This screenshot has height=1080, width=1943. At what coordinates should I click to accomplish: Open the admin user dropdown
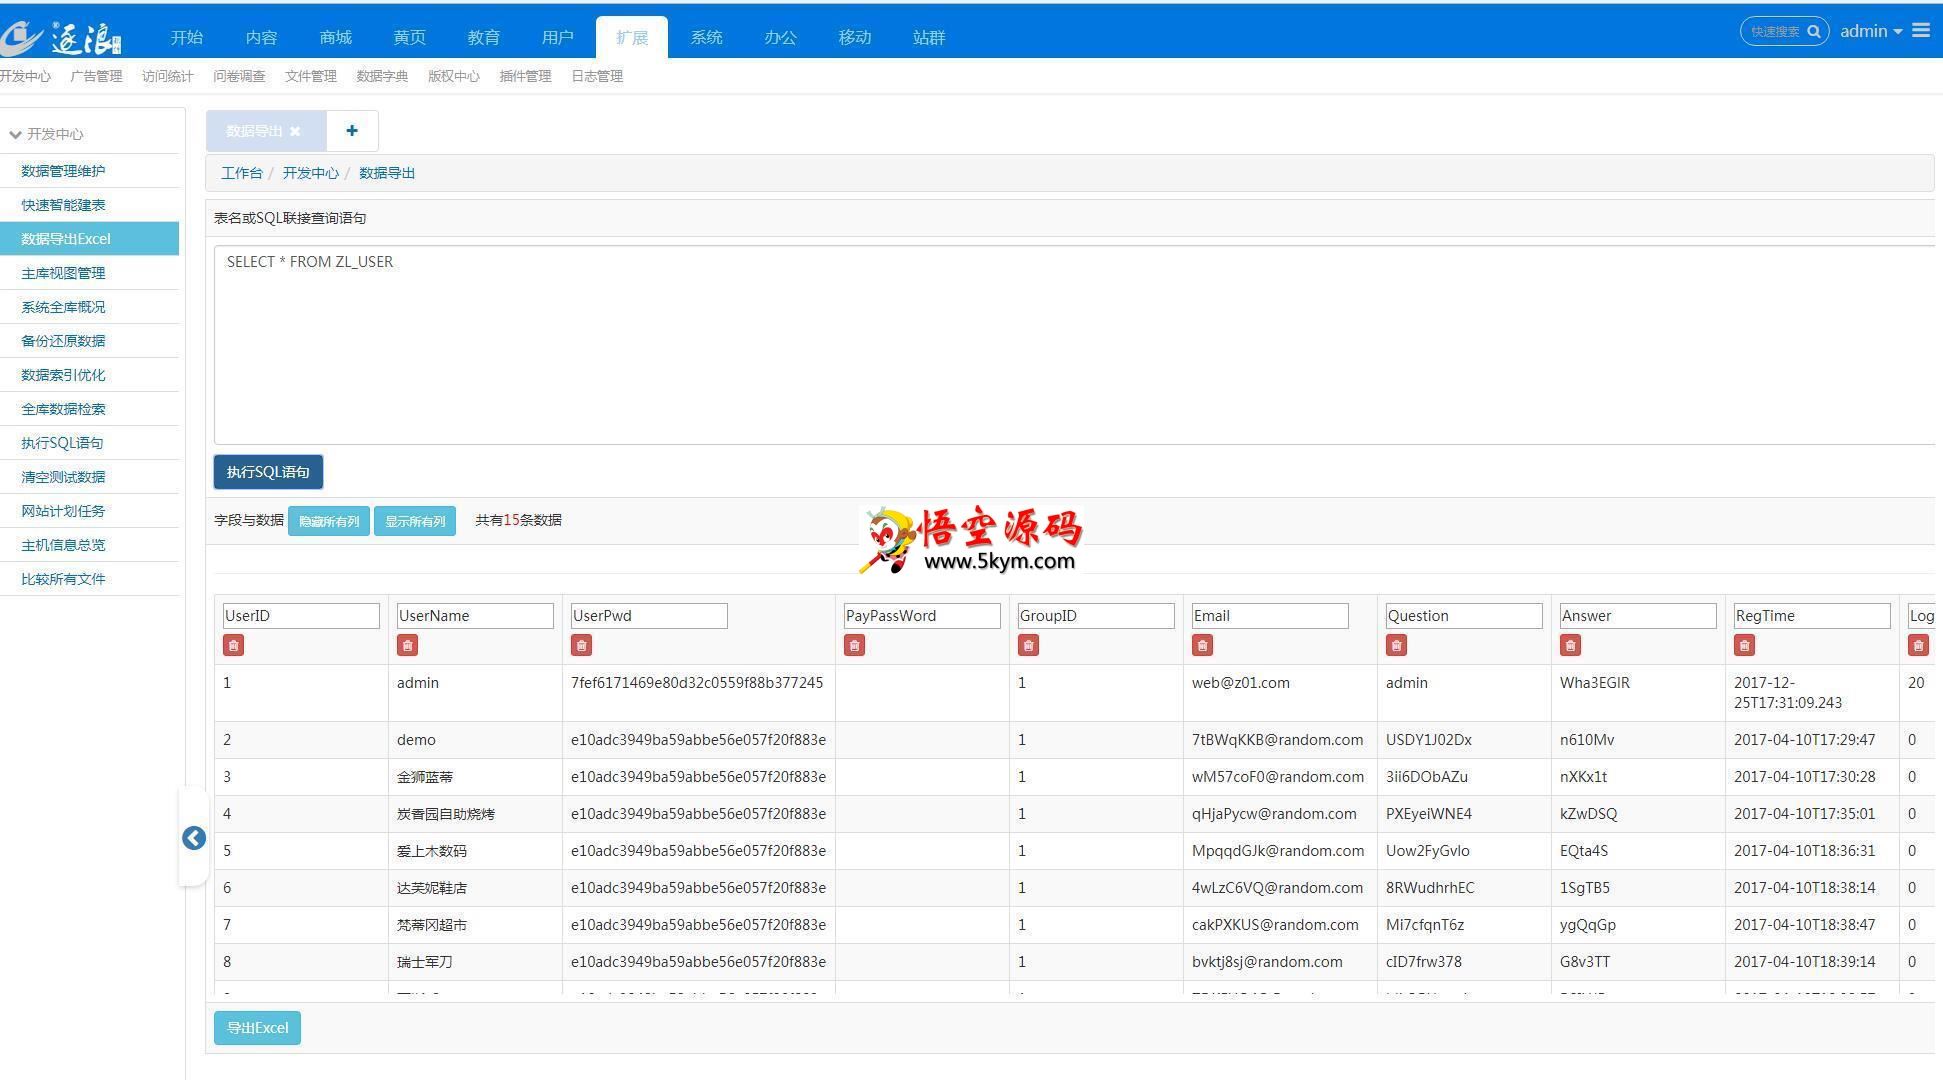1871,31
